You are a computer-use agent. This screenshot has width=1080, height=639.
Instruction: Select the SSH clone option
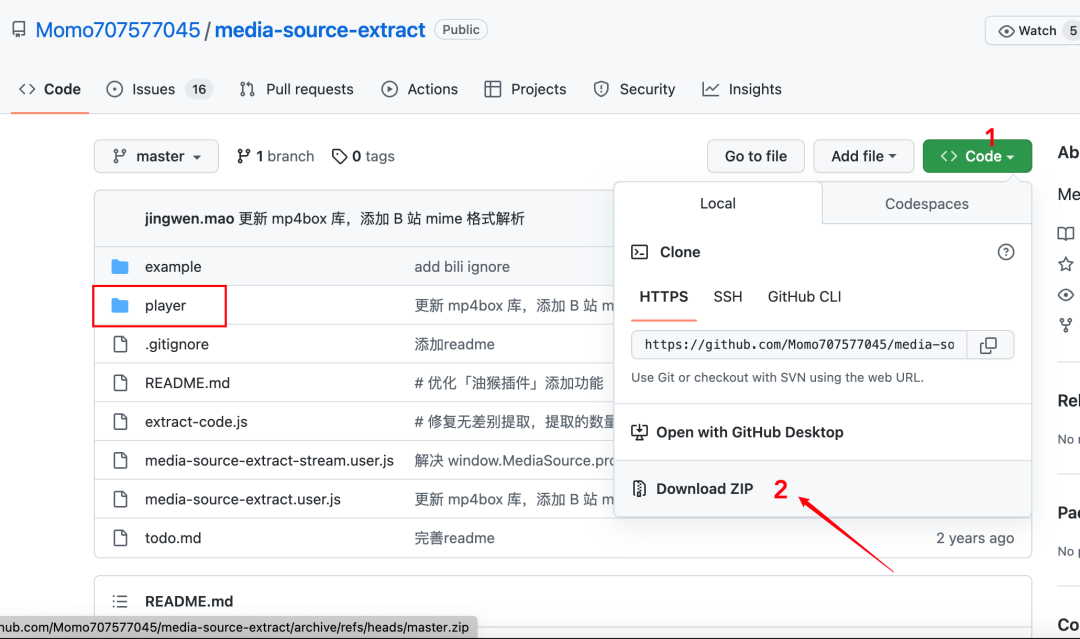click(727, 297)
